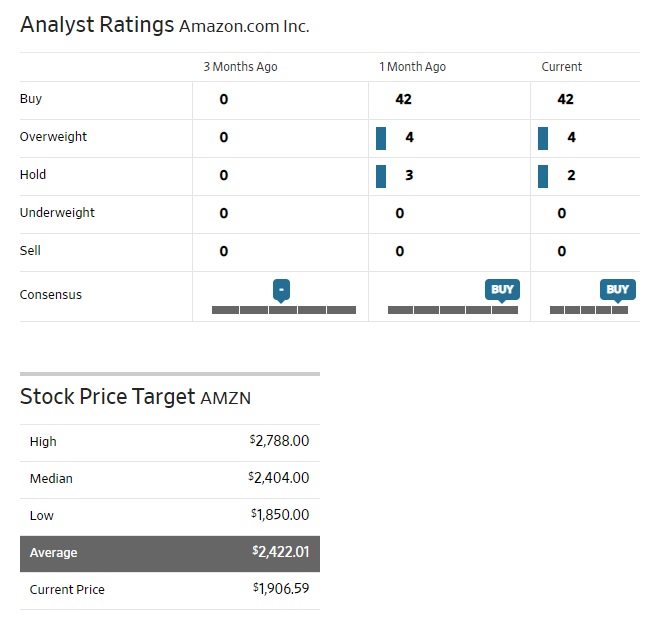Click the Buy rating row label
Screen dimensions: 654x624
click(x=31, y=99)
